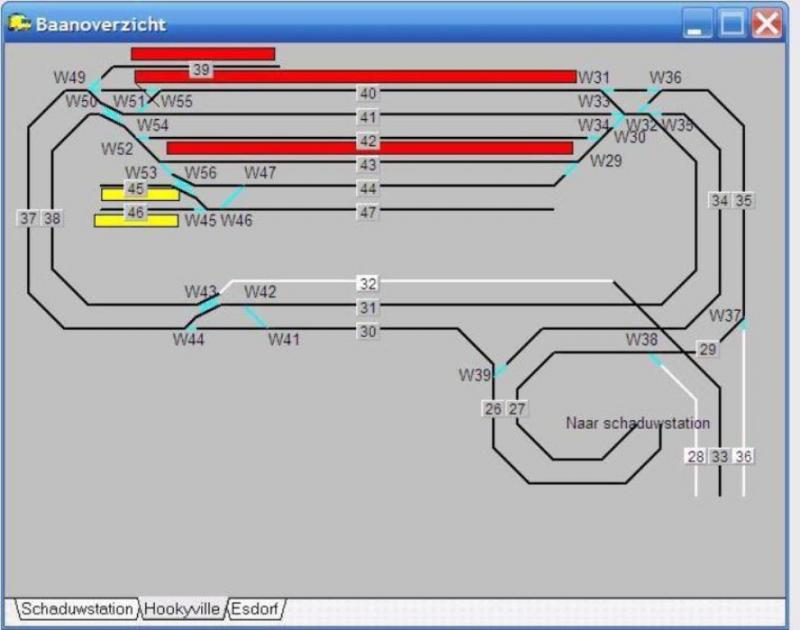800x630 pixels.
Task: Click the short red platform bar above block 39
Action: coord(203,54)
